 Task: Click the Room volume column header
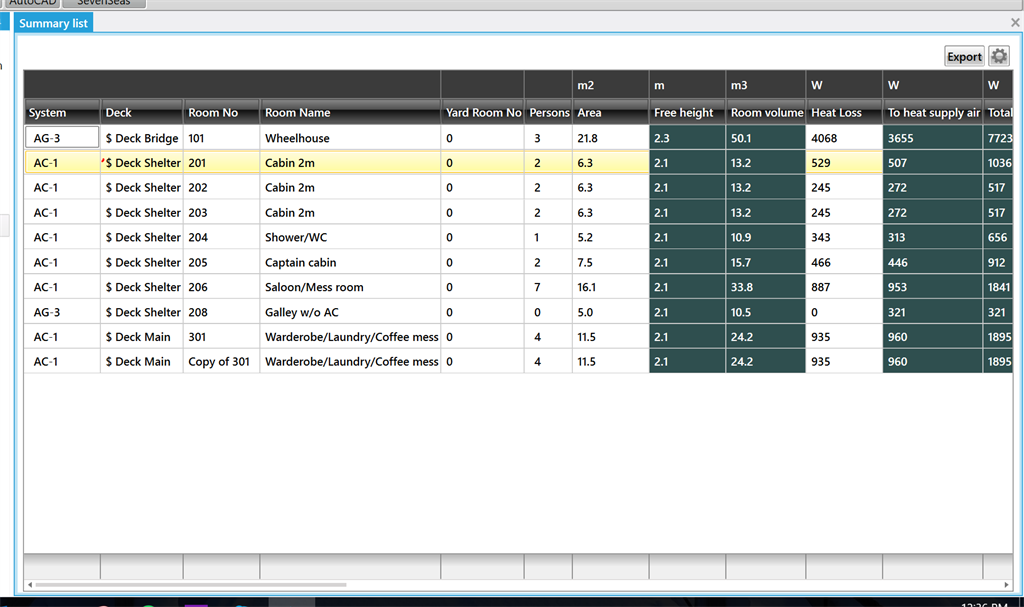(x=765, y=112)
